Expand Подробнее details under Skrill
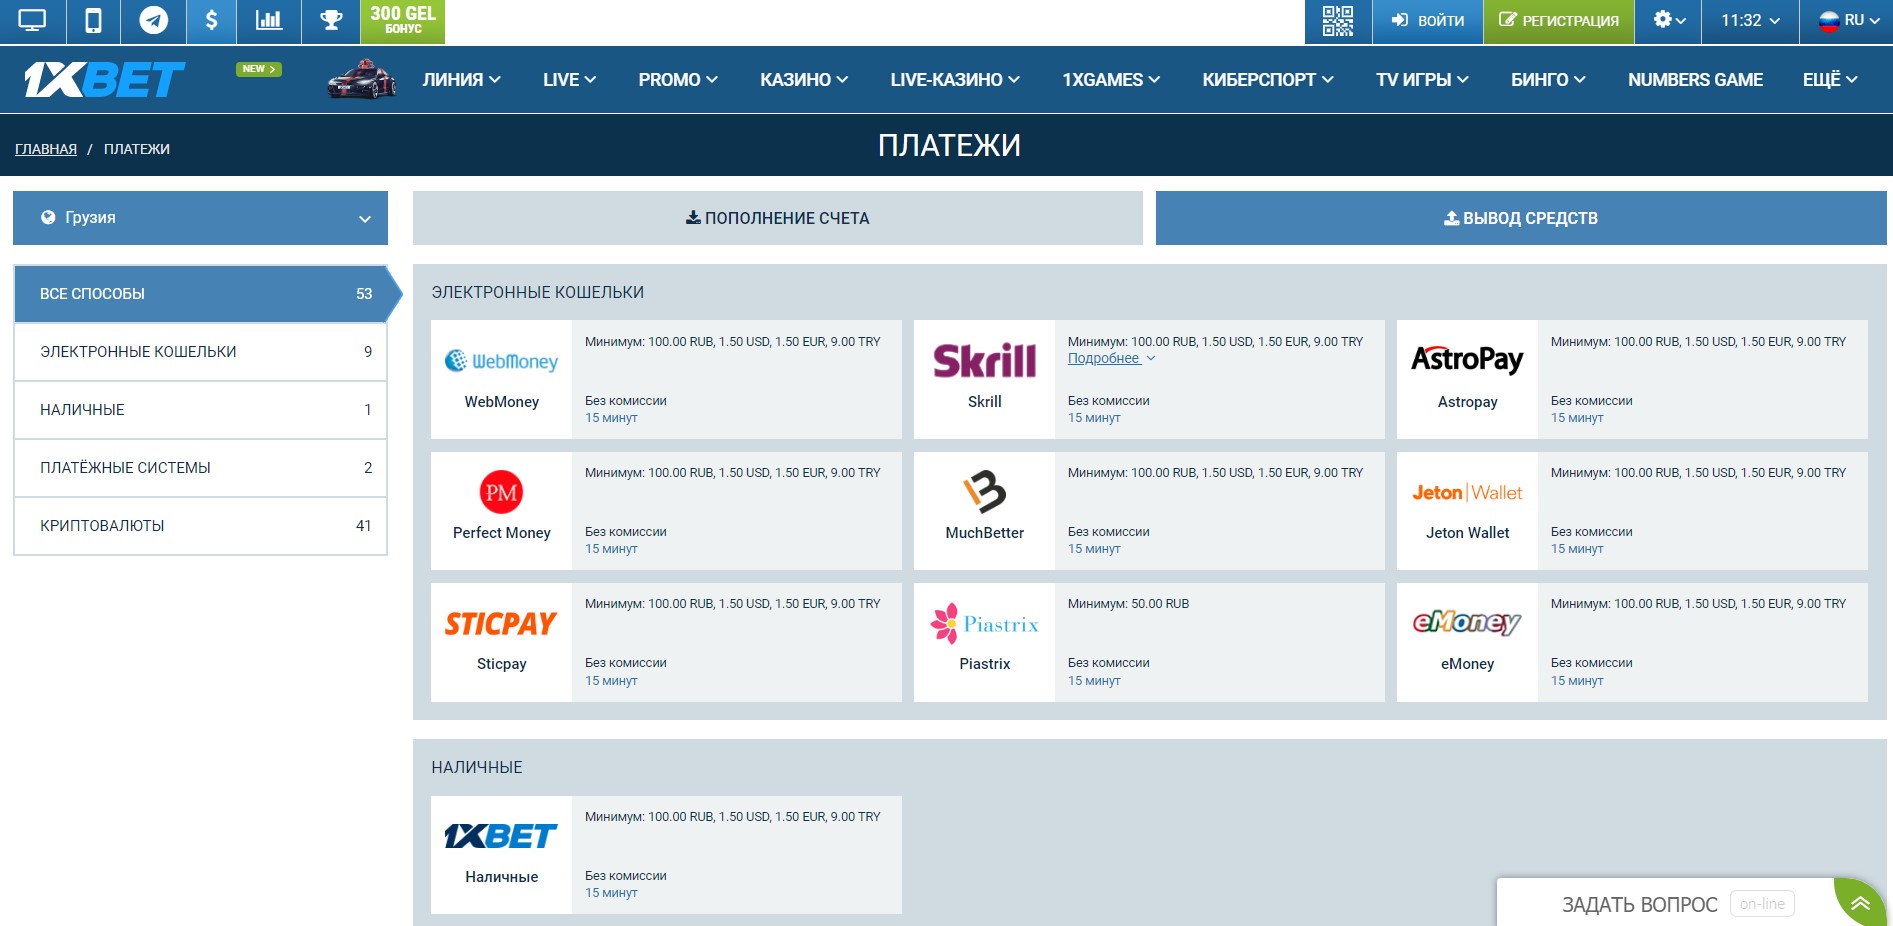1893x926 pixels. [x=1111, y=358]
